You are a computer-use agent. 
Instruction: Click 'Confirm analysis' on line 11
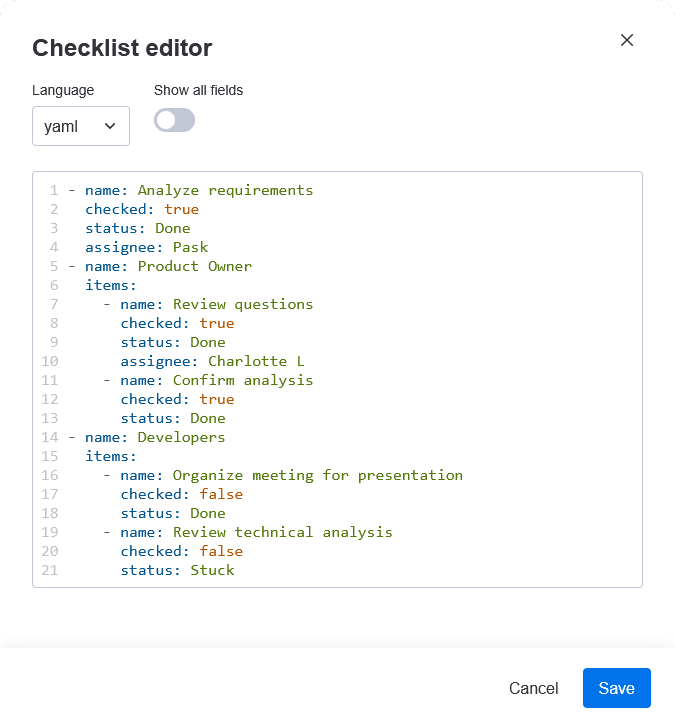(243, 380)
